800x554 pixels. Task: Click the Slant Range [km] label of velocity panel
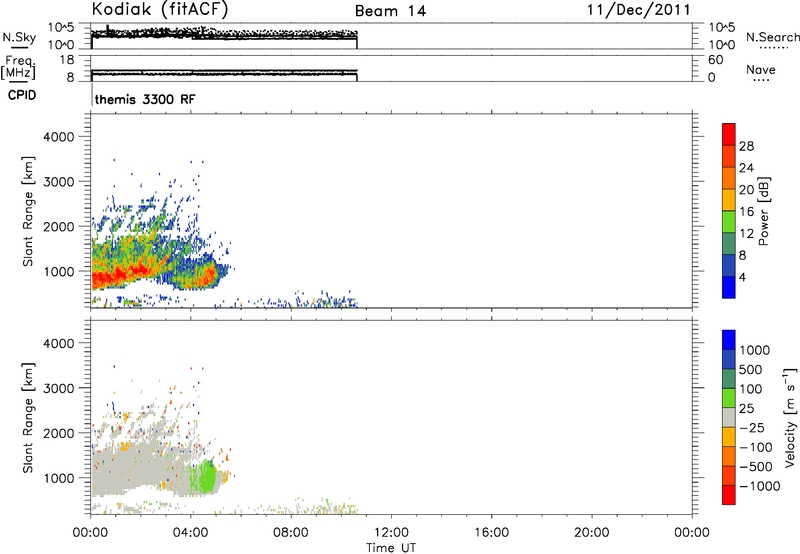28,418
